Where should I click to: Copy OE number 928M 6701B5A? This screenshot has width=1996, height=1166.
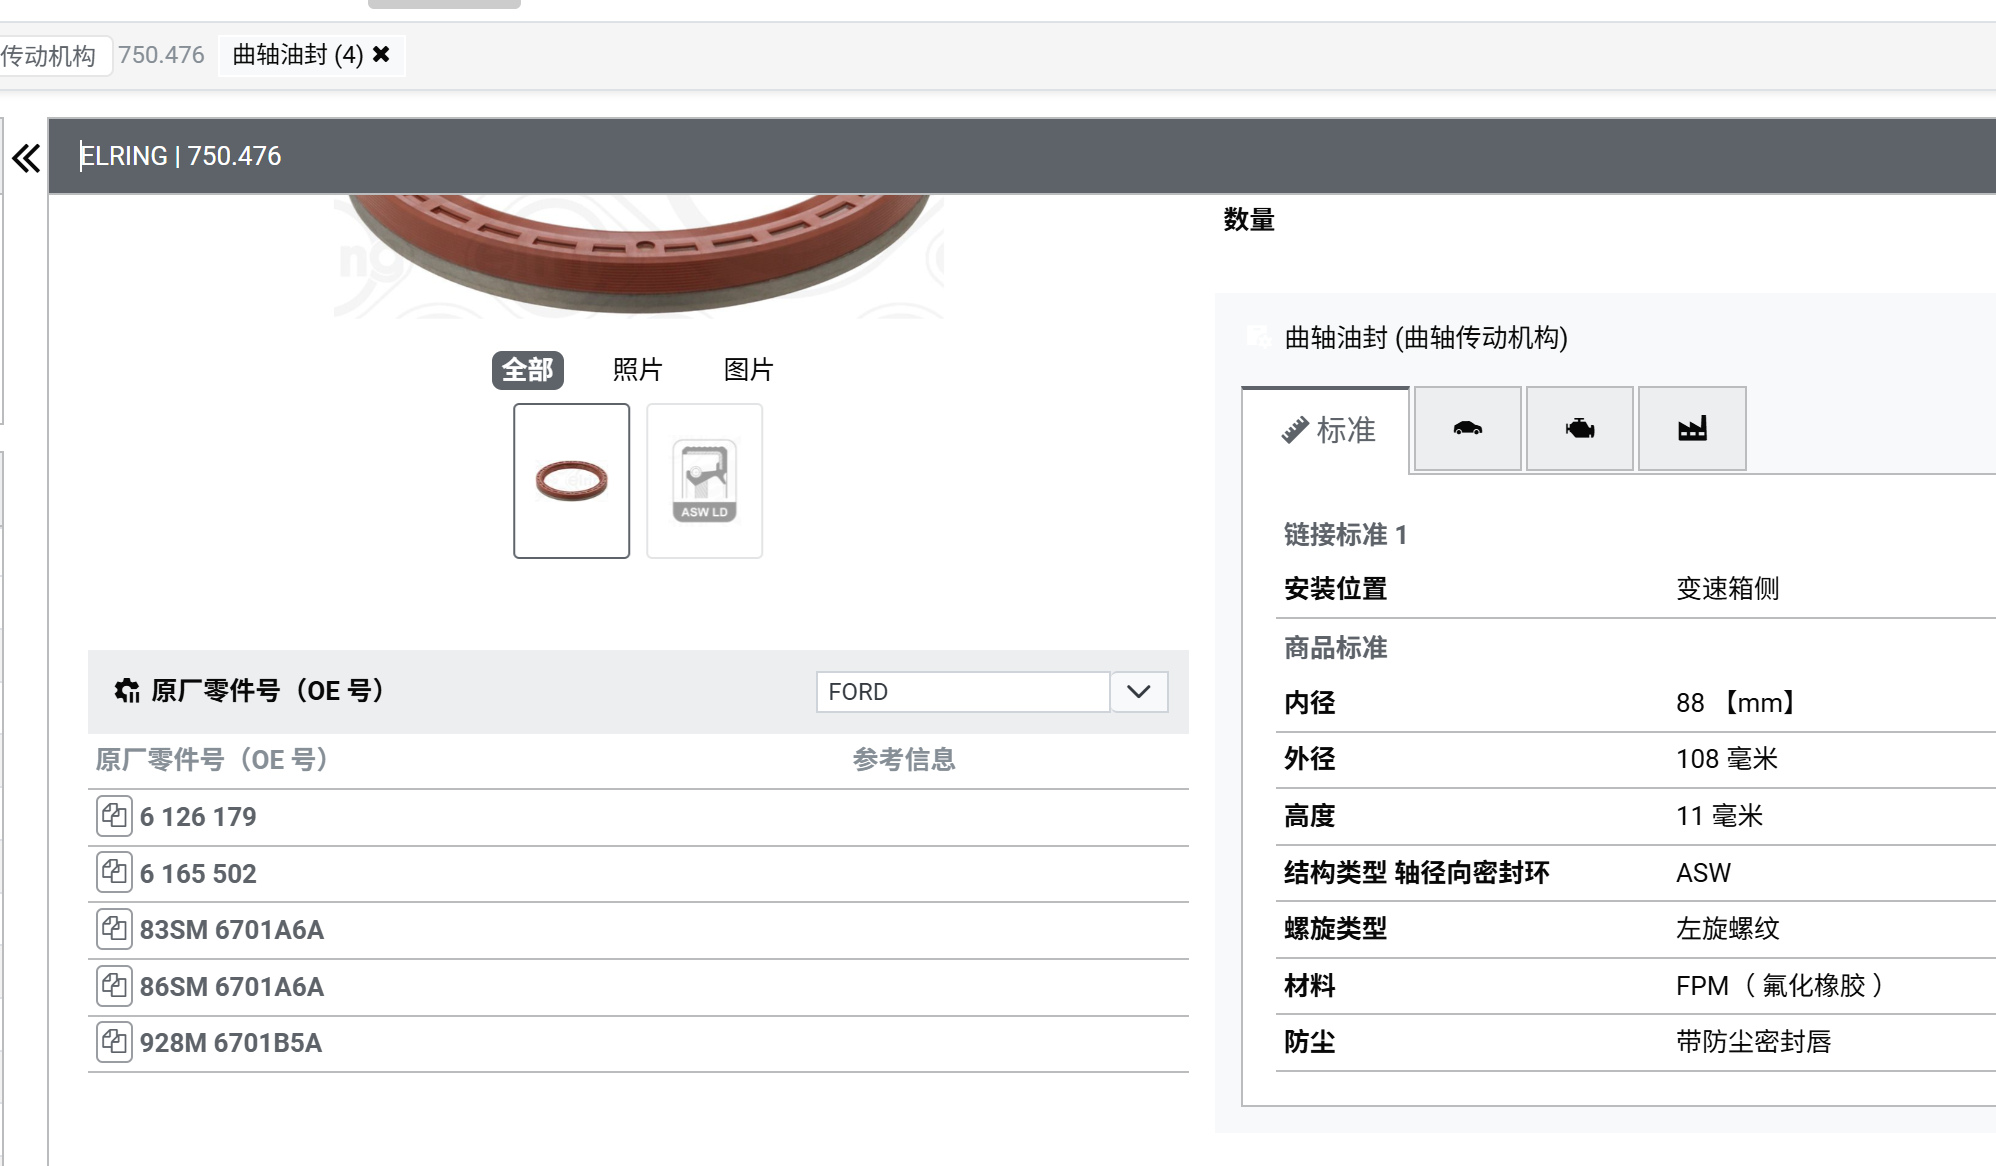coord(114,1042)
